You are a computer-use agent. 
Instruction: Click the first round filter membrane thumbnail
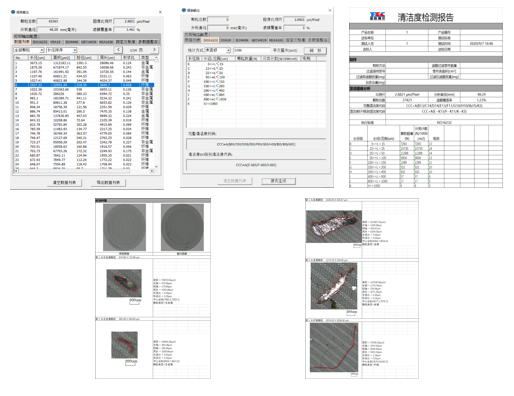pos(124,227)
